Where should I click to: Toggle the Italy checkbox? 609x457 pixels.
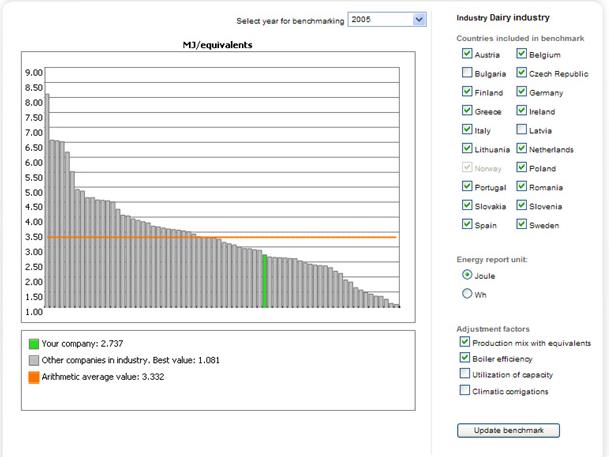(467, 129)
